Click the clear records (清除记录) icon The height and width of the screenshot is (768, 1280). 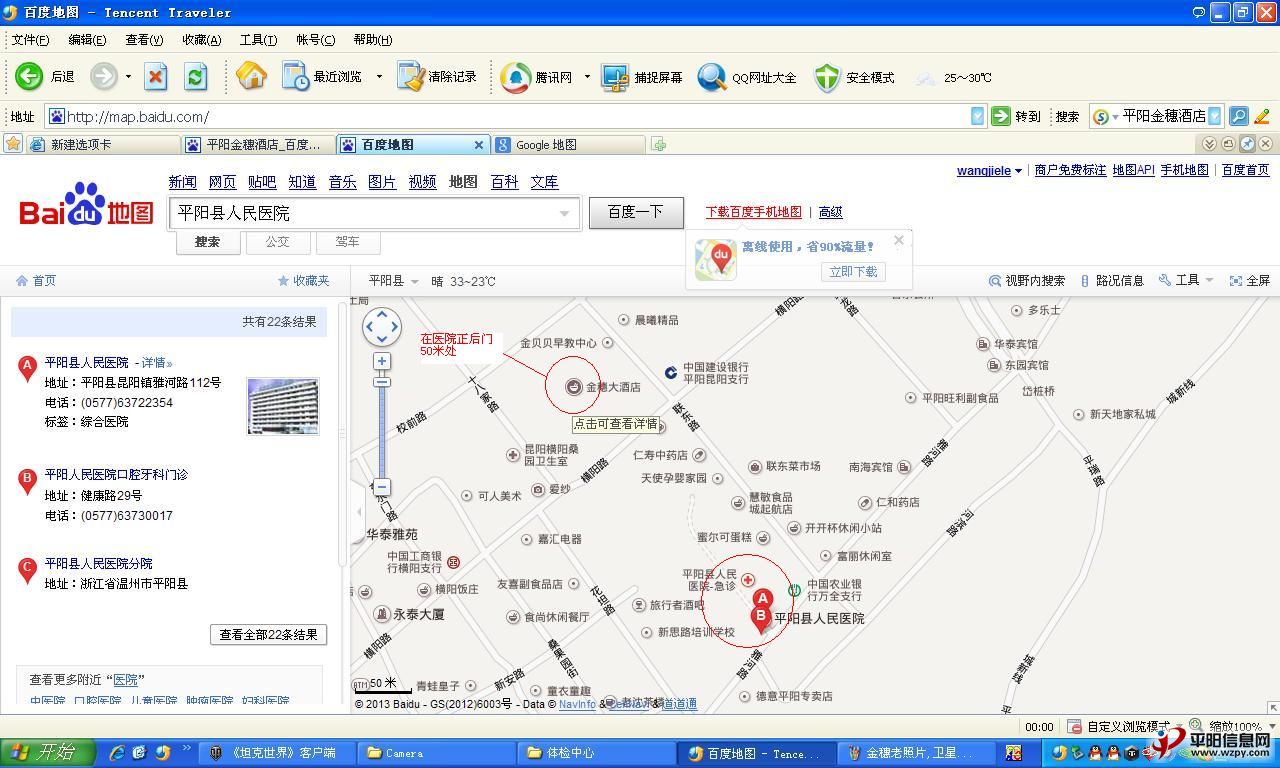[410, 77]
